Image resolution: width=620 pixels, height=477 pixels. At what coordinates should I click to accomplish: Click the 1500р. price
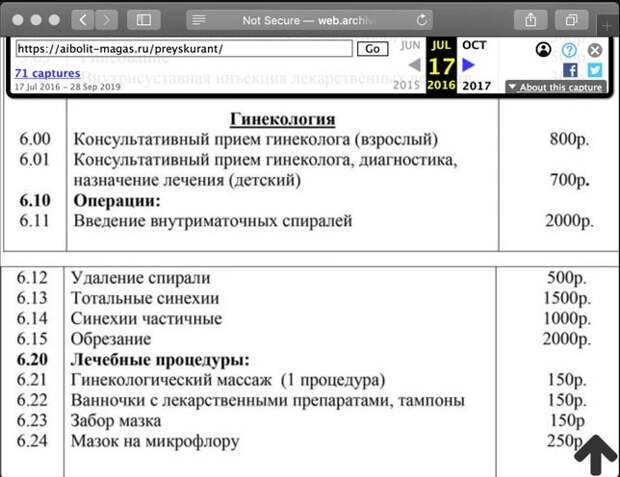(x=567, y=298)
